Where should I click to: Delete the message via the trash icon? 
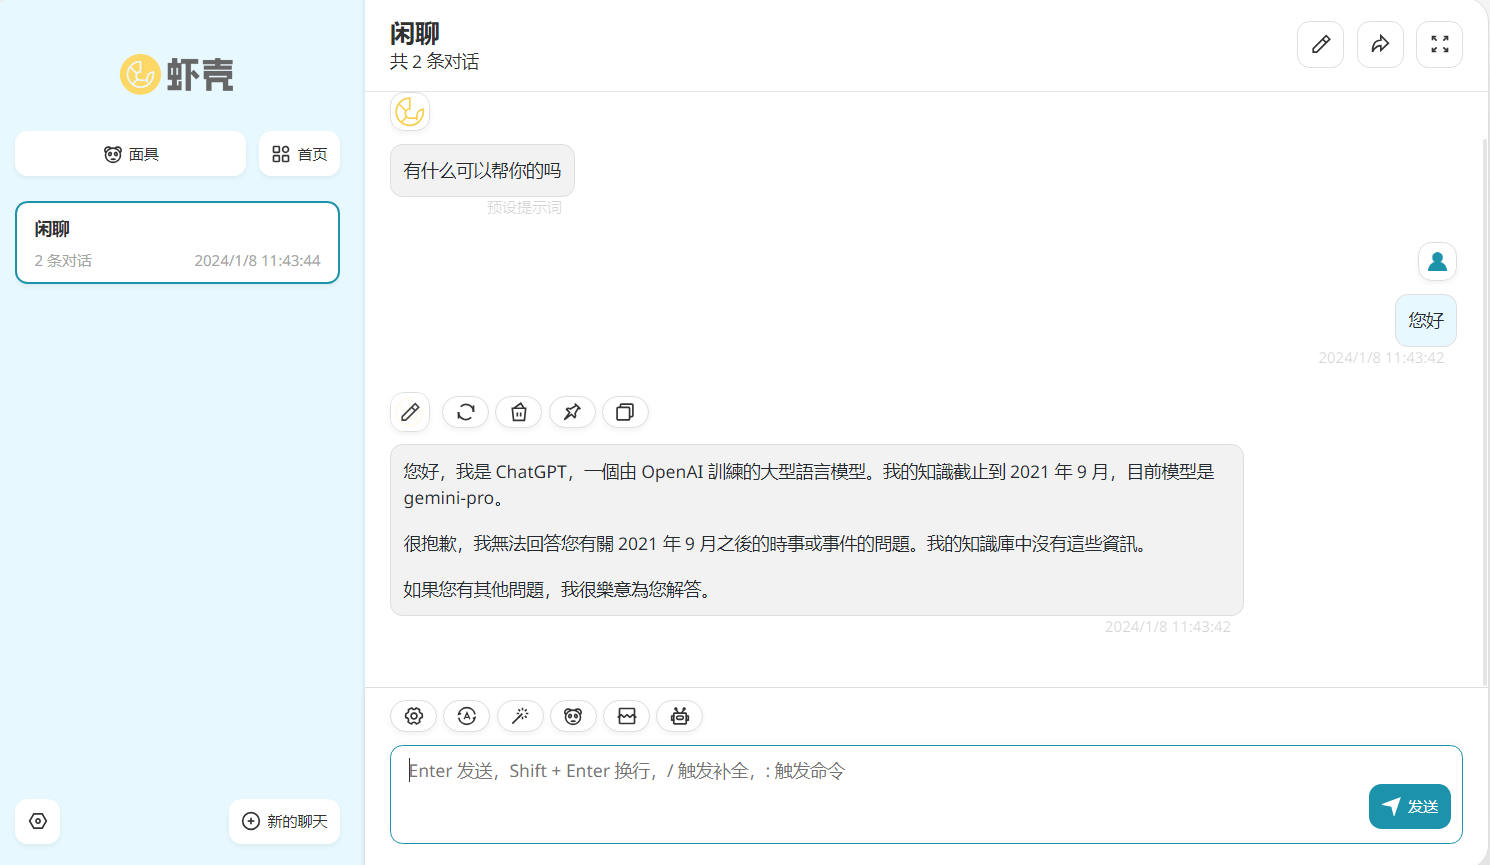pyautogui.click(x=518, y=412)
